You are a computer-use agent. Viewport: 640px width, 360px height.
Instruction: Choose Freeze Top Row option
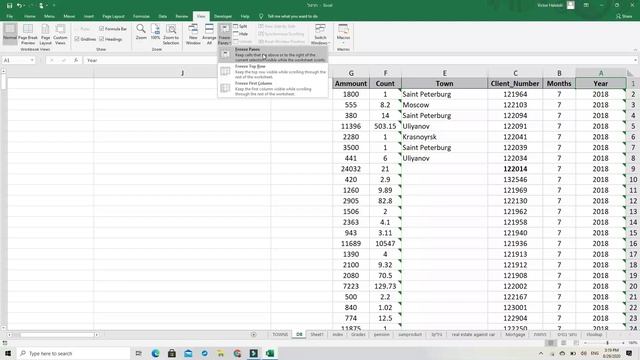(273, 71)
